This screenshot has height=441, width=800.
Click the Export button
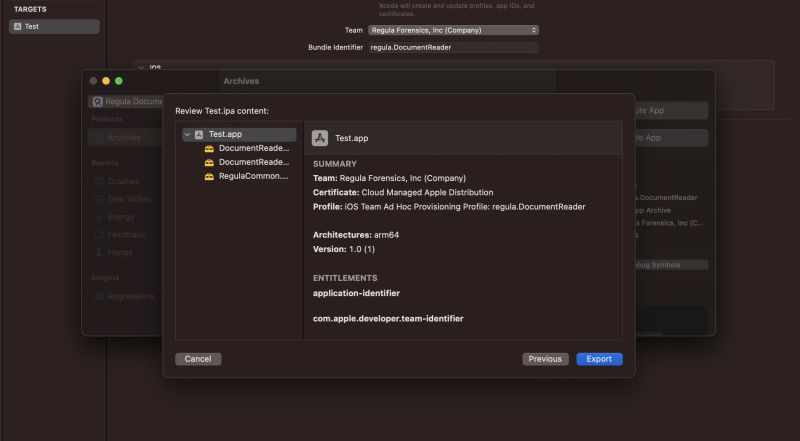click(599, 359)
